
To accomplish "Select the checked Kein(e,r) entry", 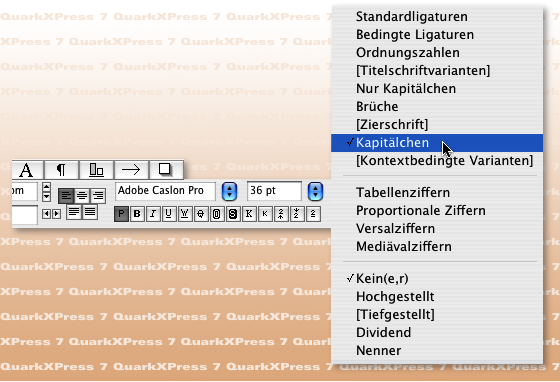I will (x=437, y=278).
